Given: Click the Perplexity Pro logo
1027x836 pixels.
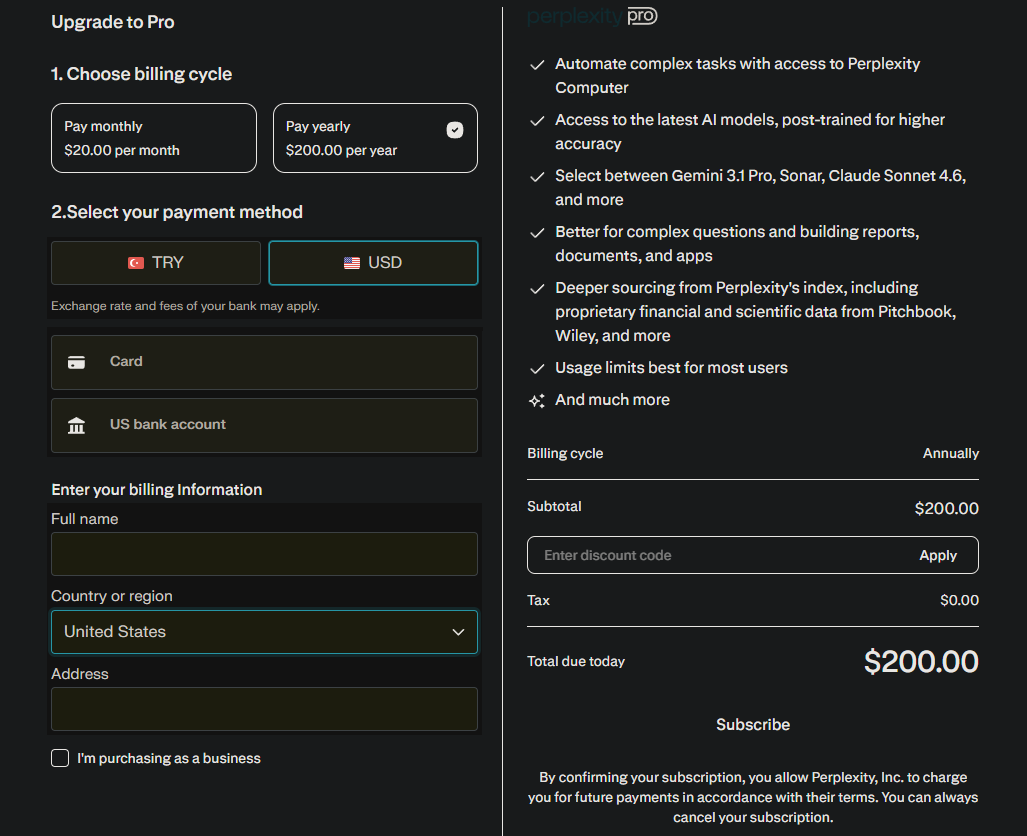Looking at the screenshot, I should (592, 16).
